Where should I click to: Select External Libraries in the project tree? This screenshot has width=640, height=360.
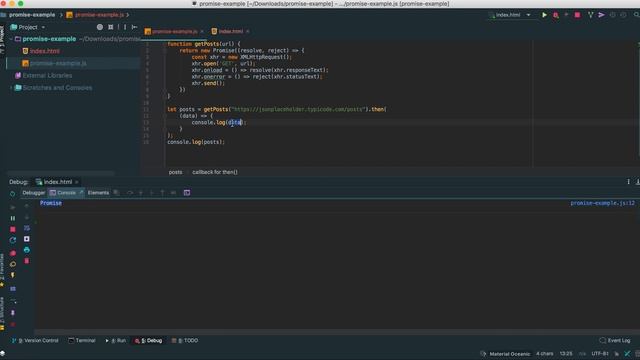(47, 76)
